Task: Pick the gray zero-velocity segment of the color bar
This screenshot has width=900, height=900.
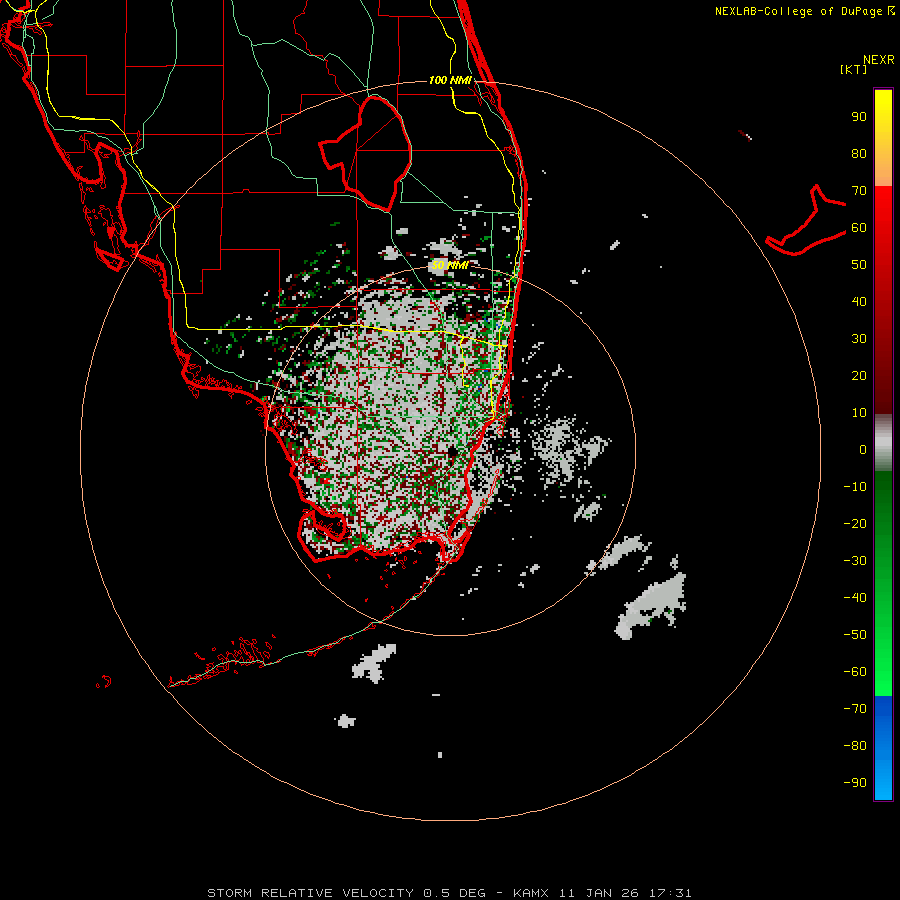Action: pyautogui.click(x=883, y=442)
